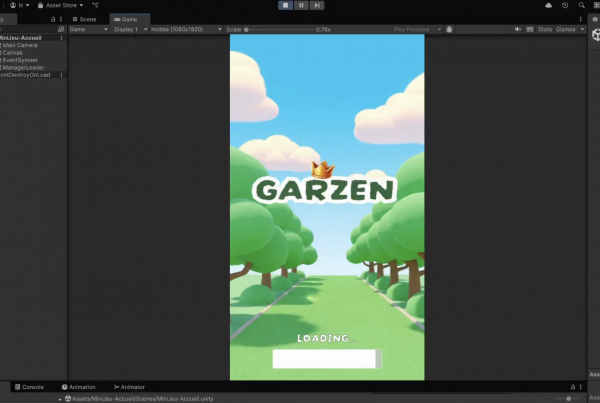Pause the running game
600x403 pixels.
(x=300, y=5)
